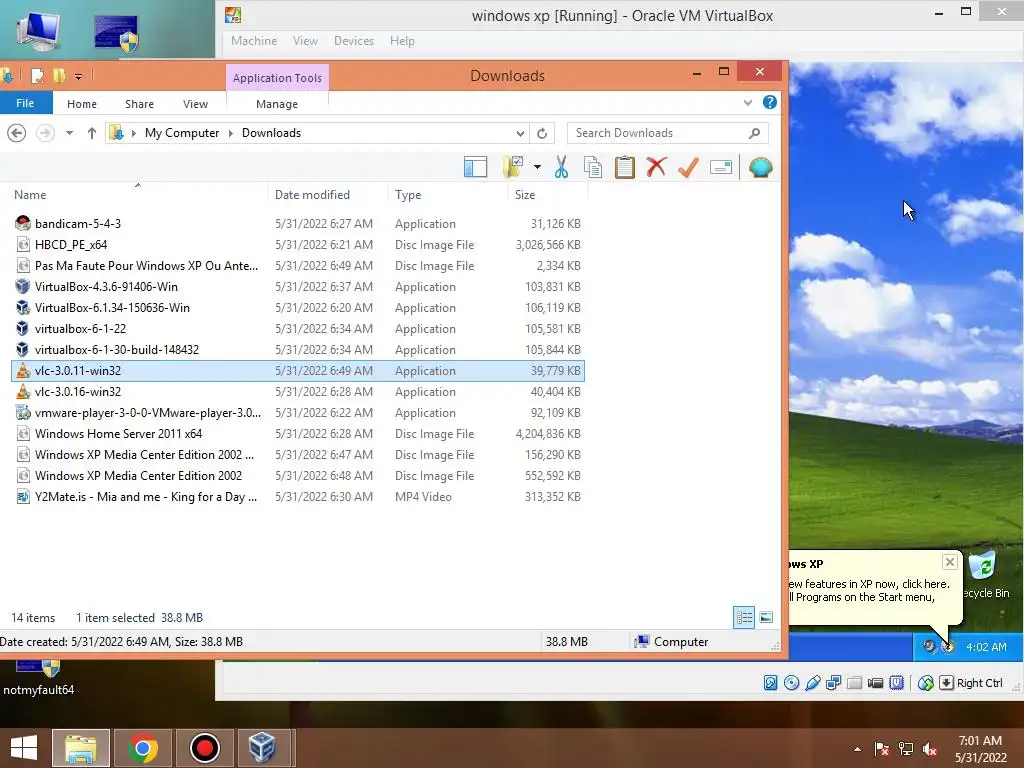The width and height of the screenshot is (1024, 768).
Task: Open the View ribbon tab
Action: click(195, 104)
